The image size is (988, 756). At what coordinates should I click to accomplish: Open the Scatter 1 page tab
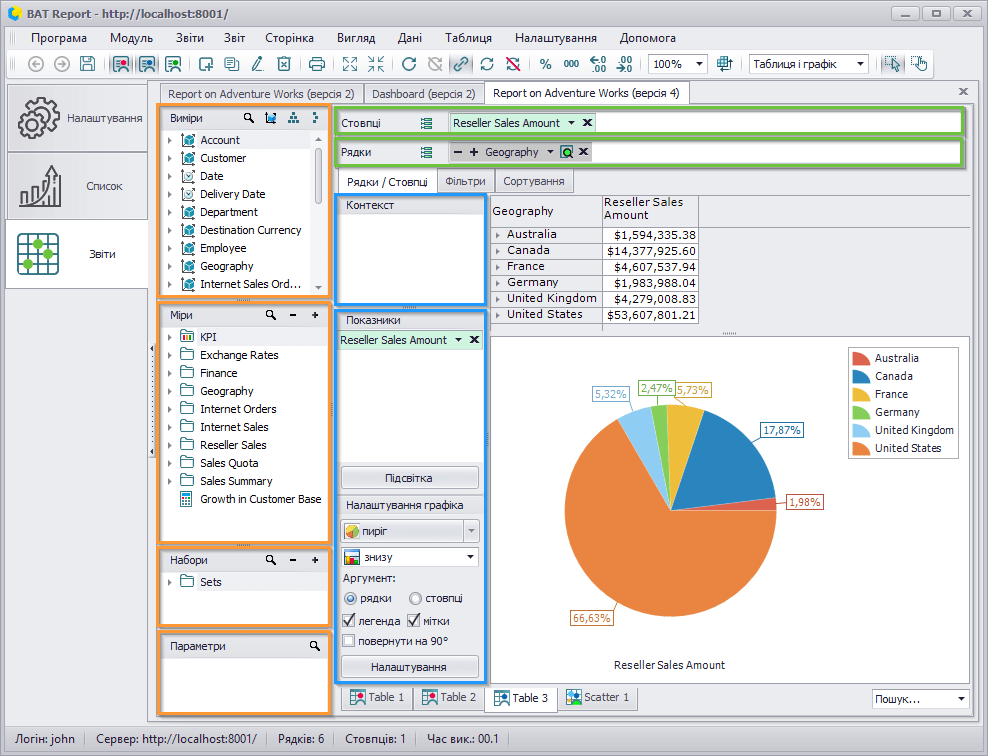598,697
